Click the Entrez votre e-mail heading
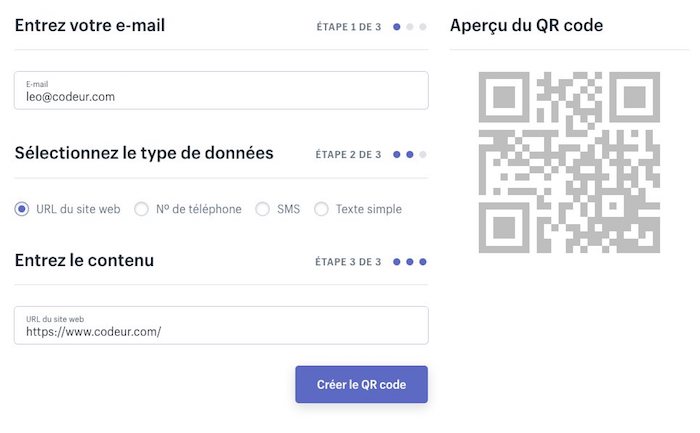 (90, 26)
